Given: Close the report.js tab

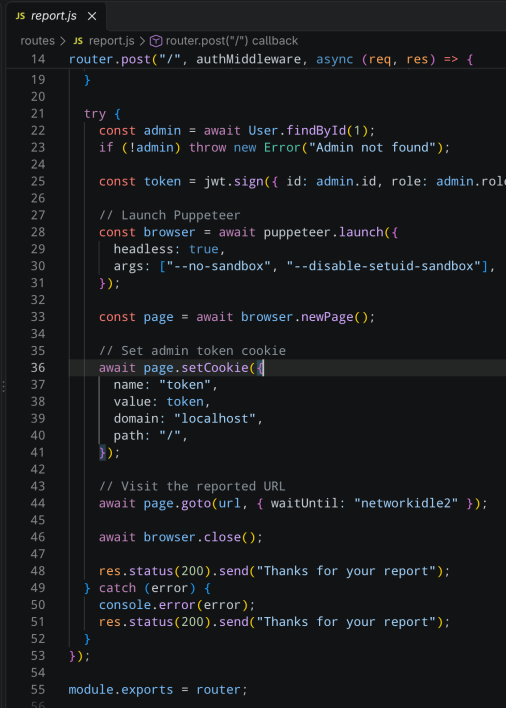Looking at the screenshot, I should 92,16.
